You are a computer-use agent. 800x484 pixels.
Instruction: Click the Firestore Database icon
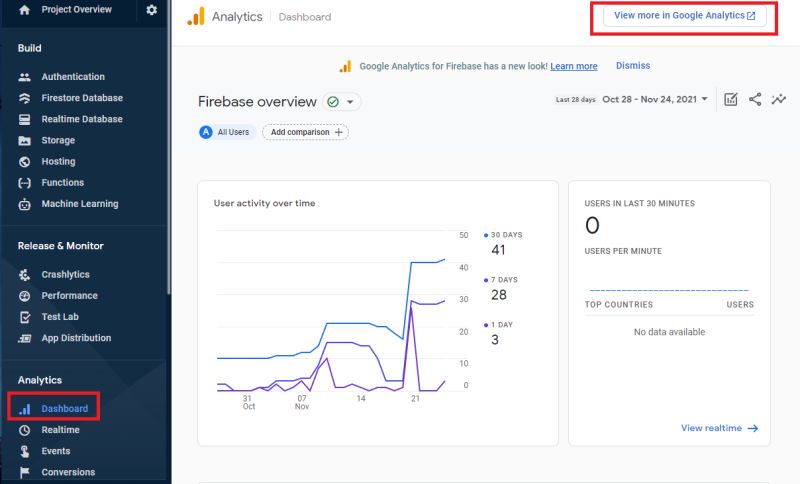24,98
